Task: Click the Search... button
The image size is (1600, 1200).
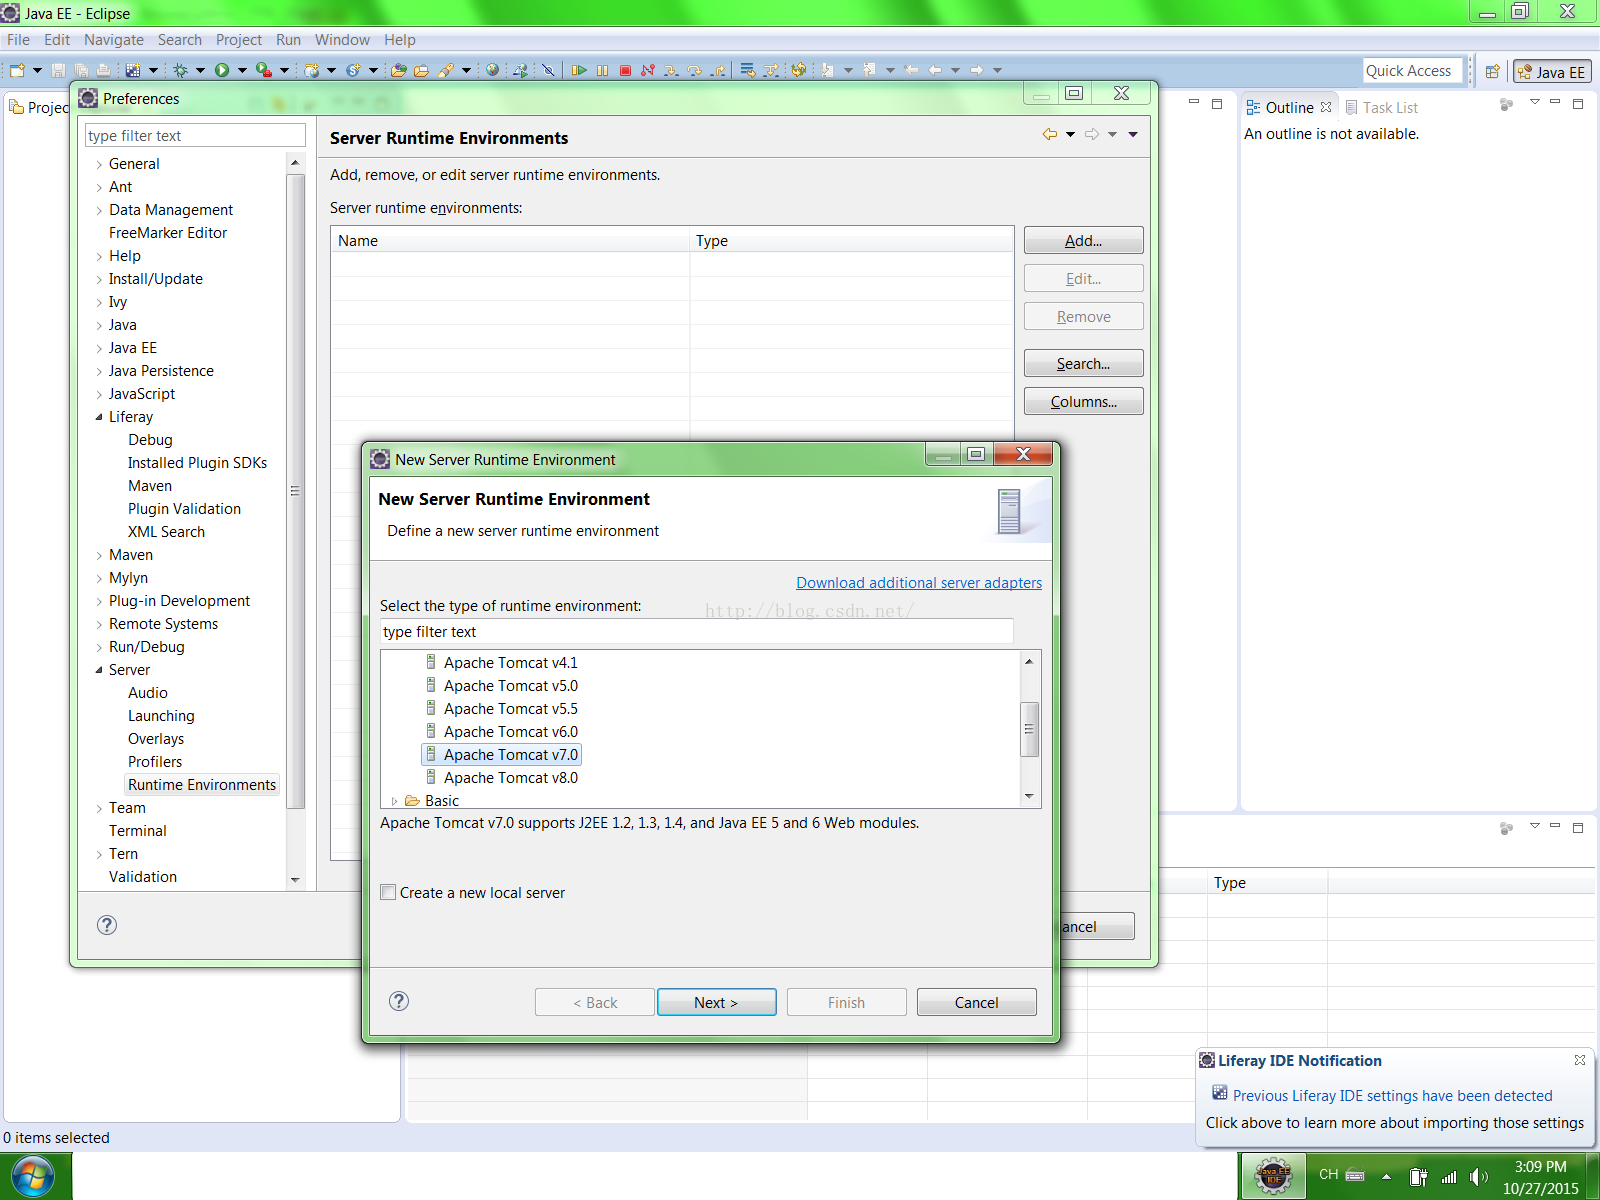Action: pos(1083,363)
